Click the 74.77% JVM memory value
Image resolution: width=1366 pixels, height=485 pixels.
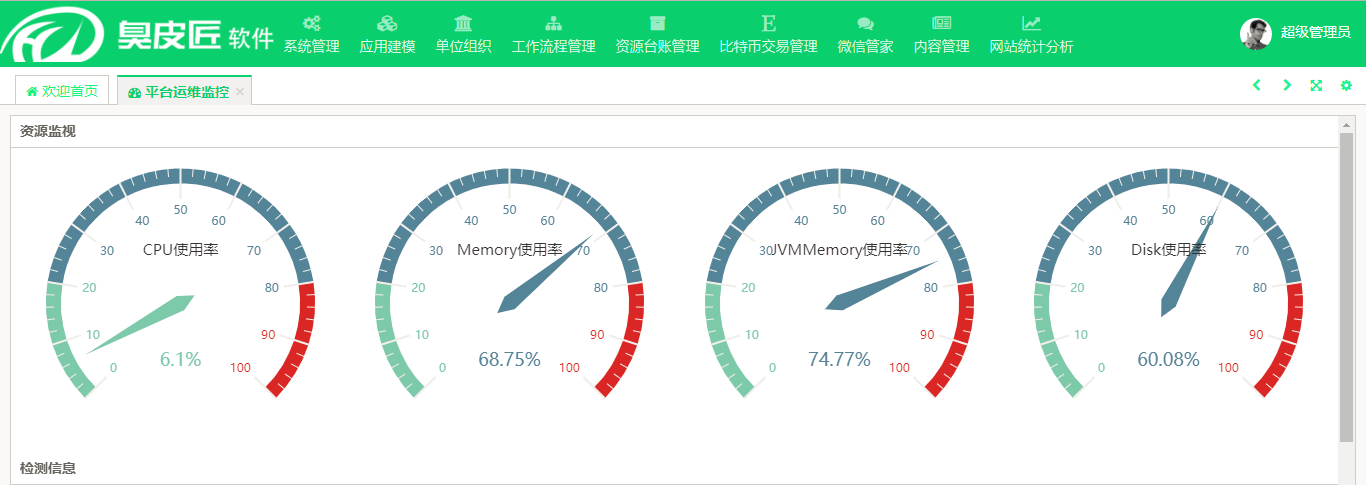[839, 359]
